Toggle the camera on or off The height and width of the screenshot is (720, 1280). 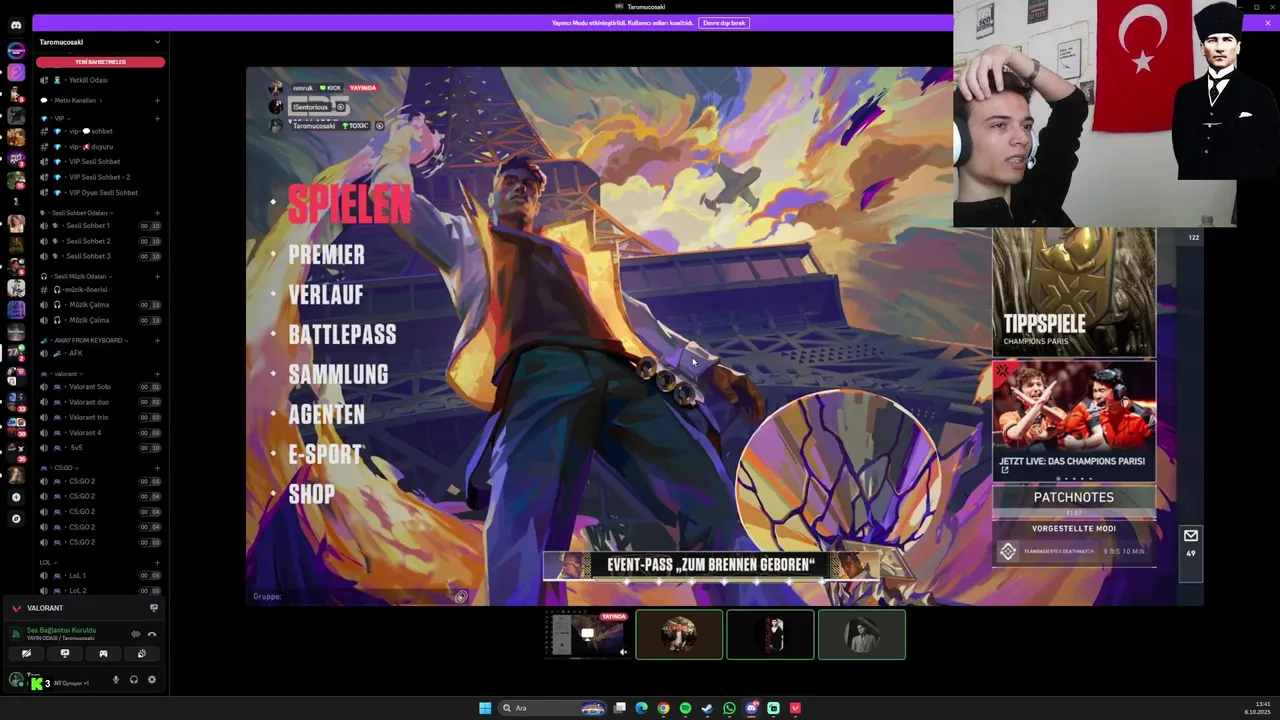(x=26, y=653)
